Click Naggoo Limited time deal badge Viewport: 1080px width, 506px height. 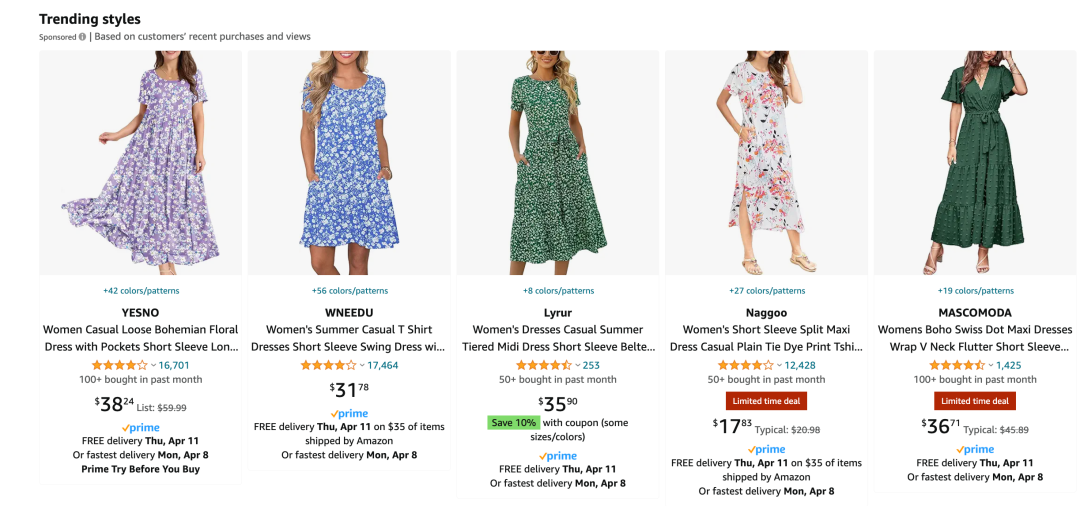click(766, 401)
